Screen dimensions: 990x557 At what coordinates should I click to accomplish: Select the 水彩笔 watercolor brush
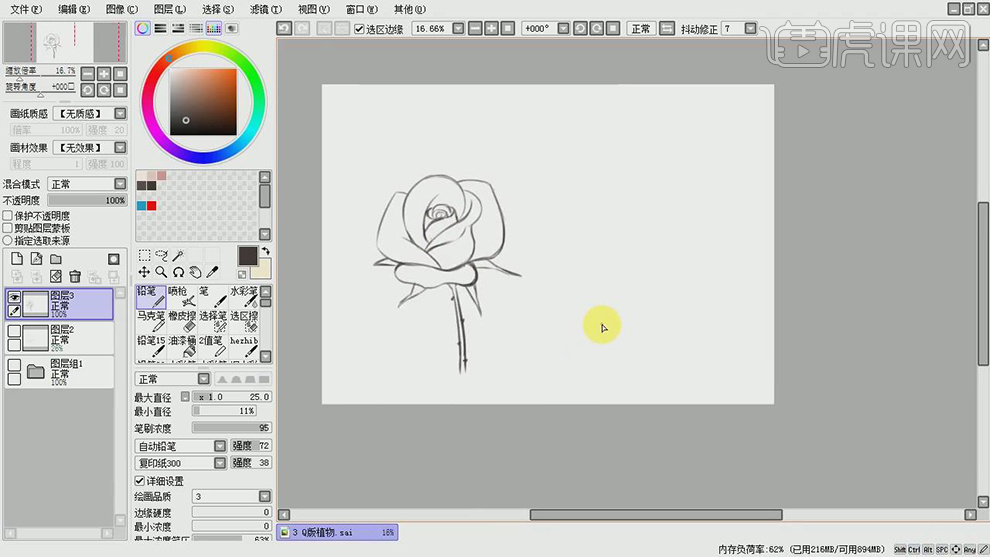[x=245, y=297]
